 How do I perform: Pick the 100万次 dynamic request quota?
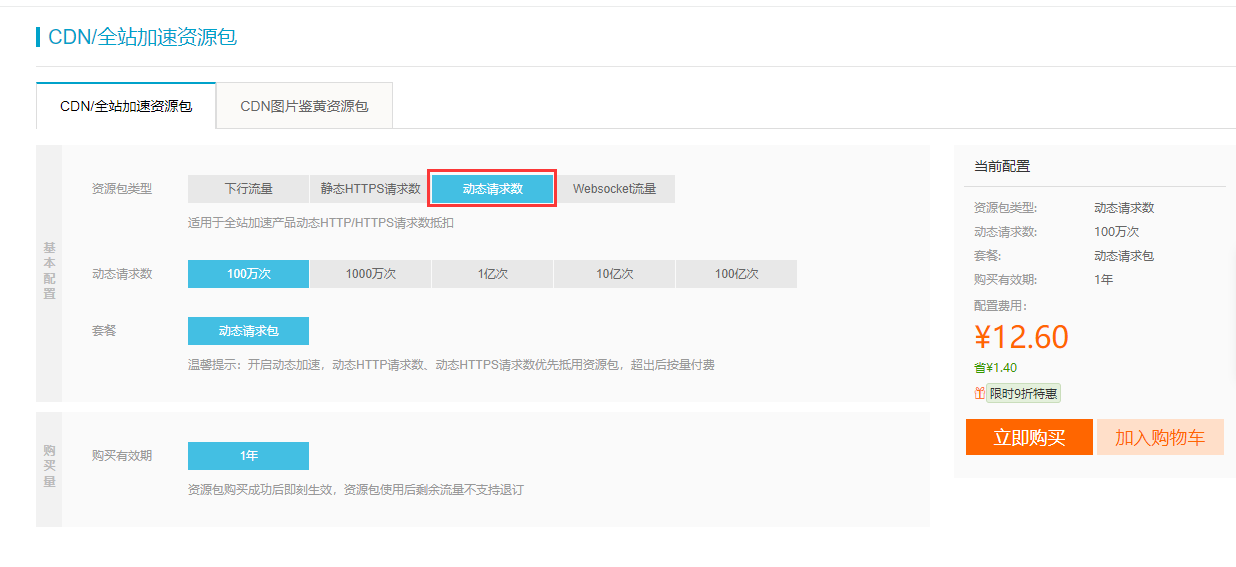tap(248, 274)
